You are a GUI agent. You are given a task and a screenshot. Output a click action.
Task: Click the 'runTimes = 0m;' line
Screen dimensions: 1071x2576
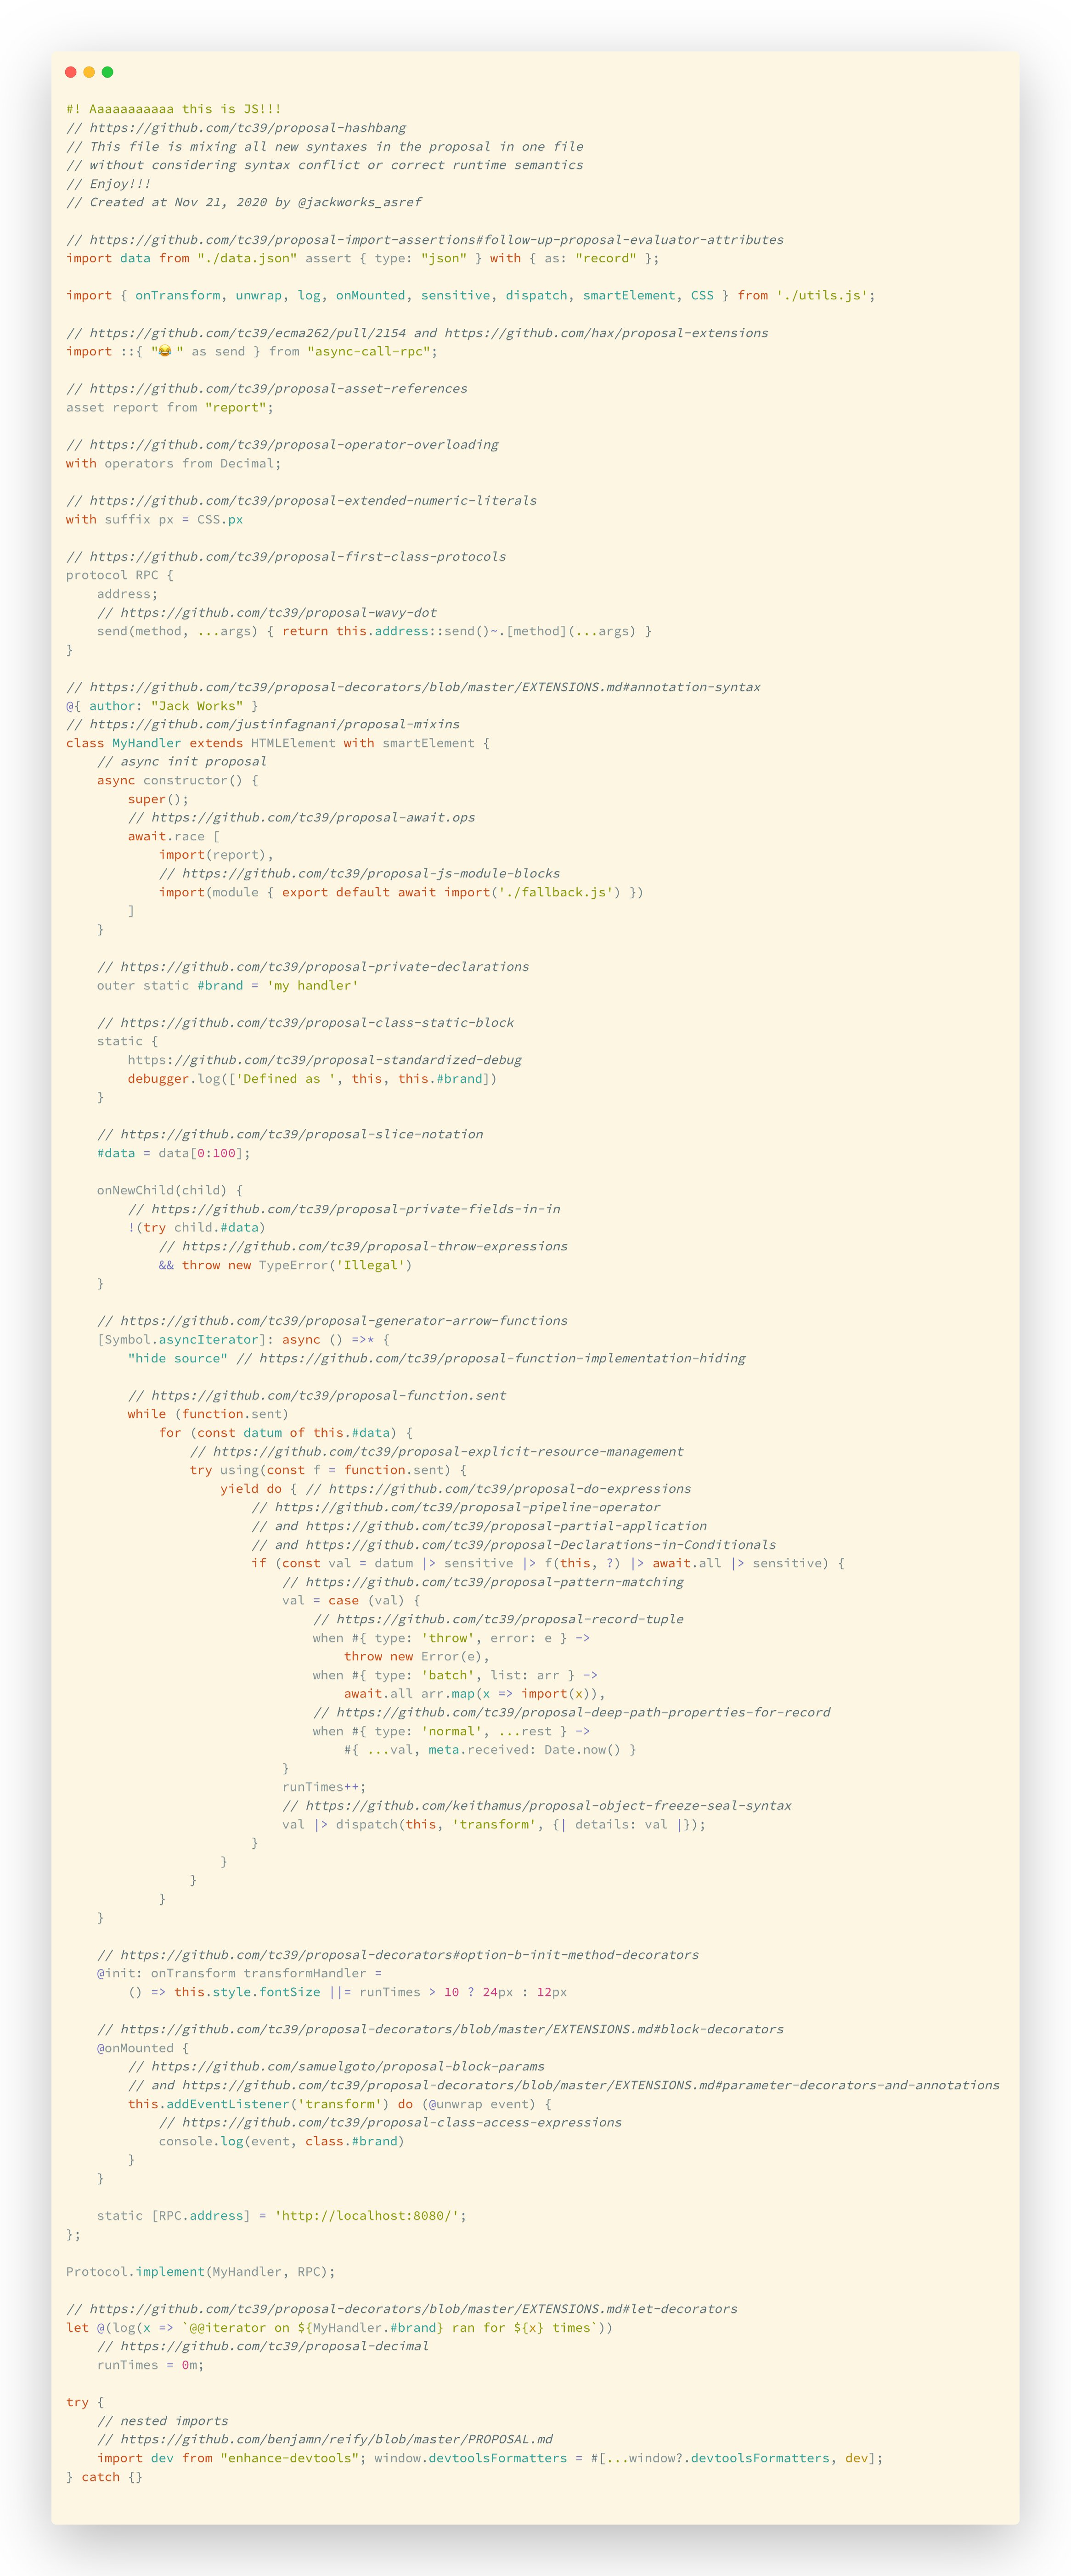pos(151,2365)
